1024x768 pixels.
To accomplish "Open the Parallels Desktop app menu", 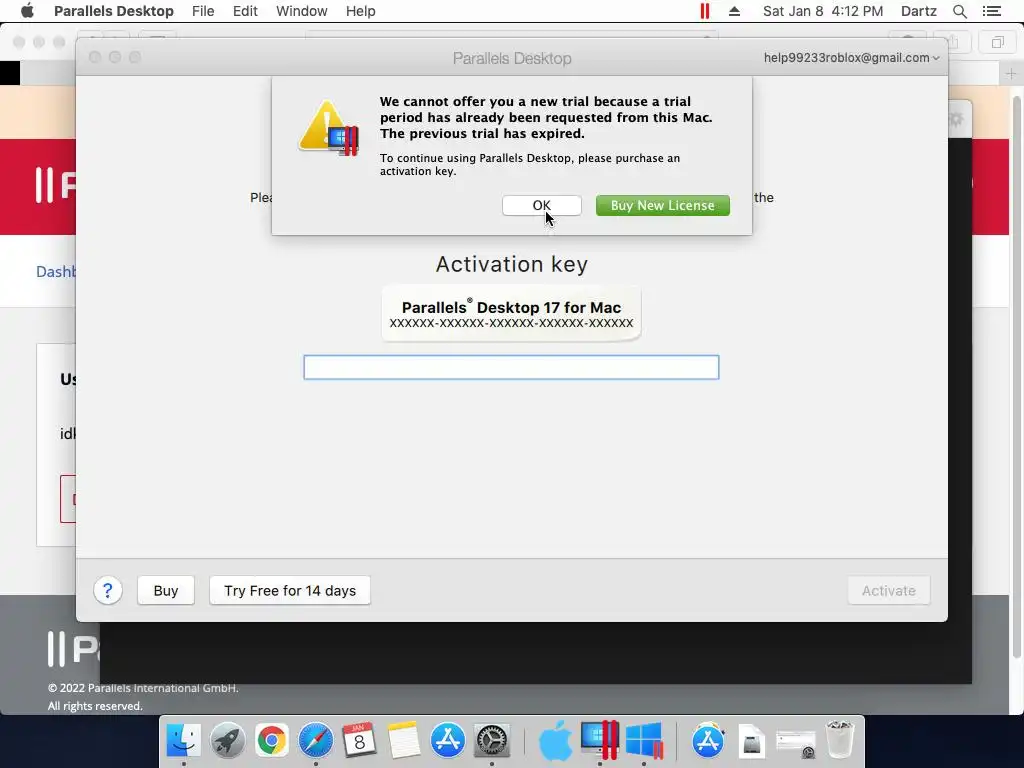I will point(114,11).
